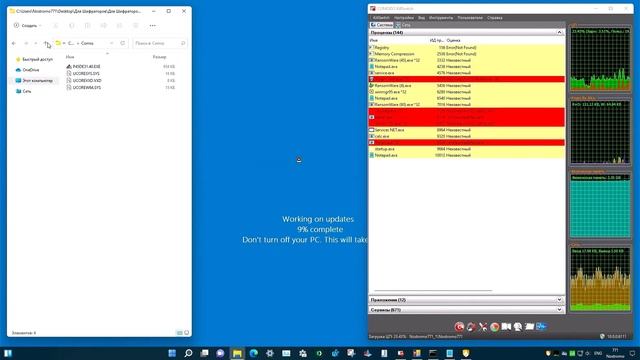The height and width of the screenshot is (360, 640).
Task: Click the open book icon in KillSwitch bottom toolbar
Action: tap(506, 327)
